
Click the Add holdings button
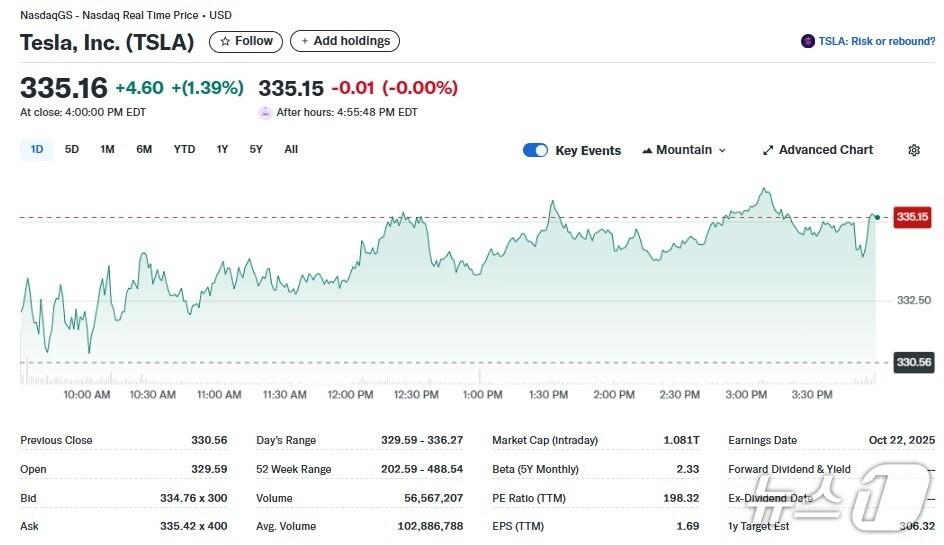coord(345,41)
